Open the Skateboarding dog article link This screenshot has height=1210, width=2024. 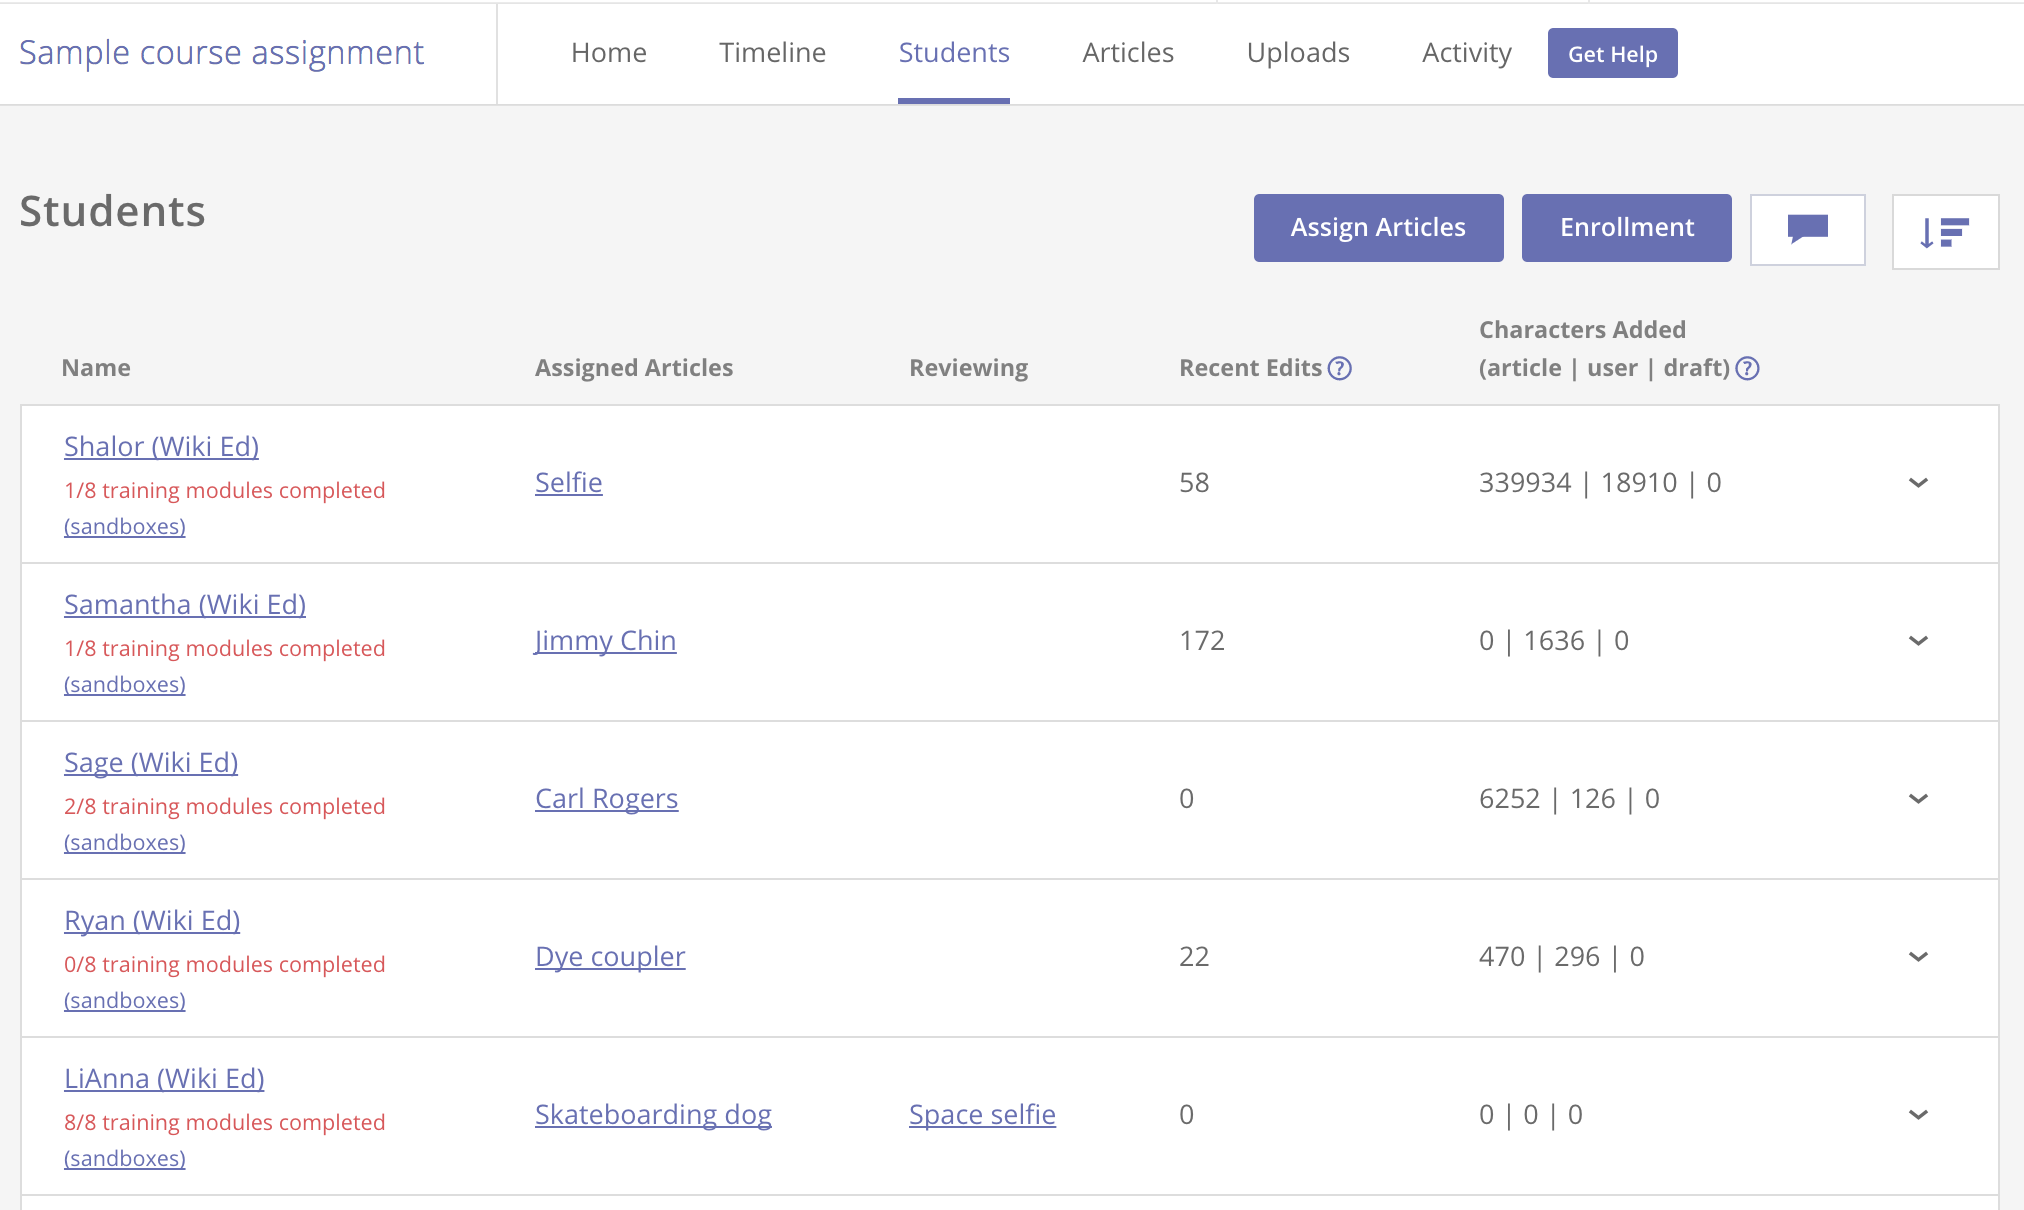pos(653,1114)
